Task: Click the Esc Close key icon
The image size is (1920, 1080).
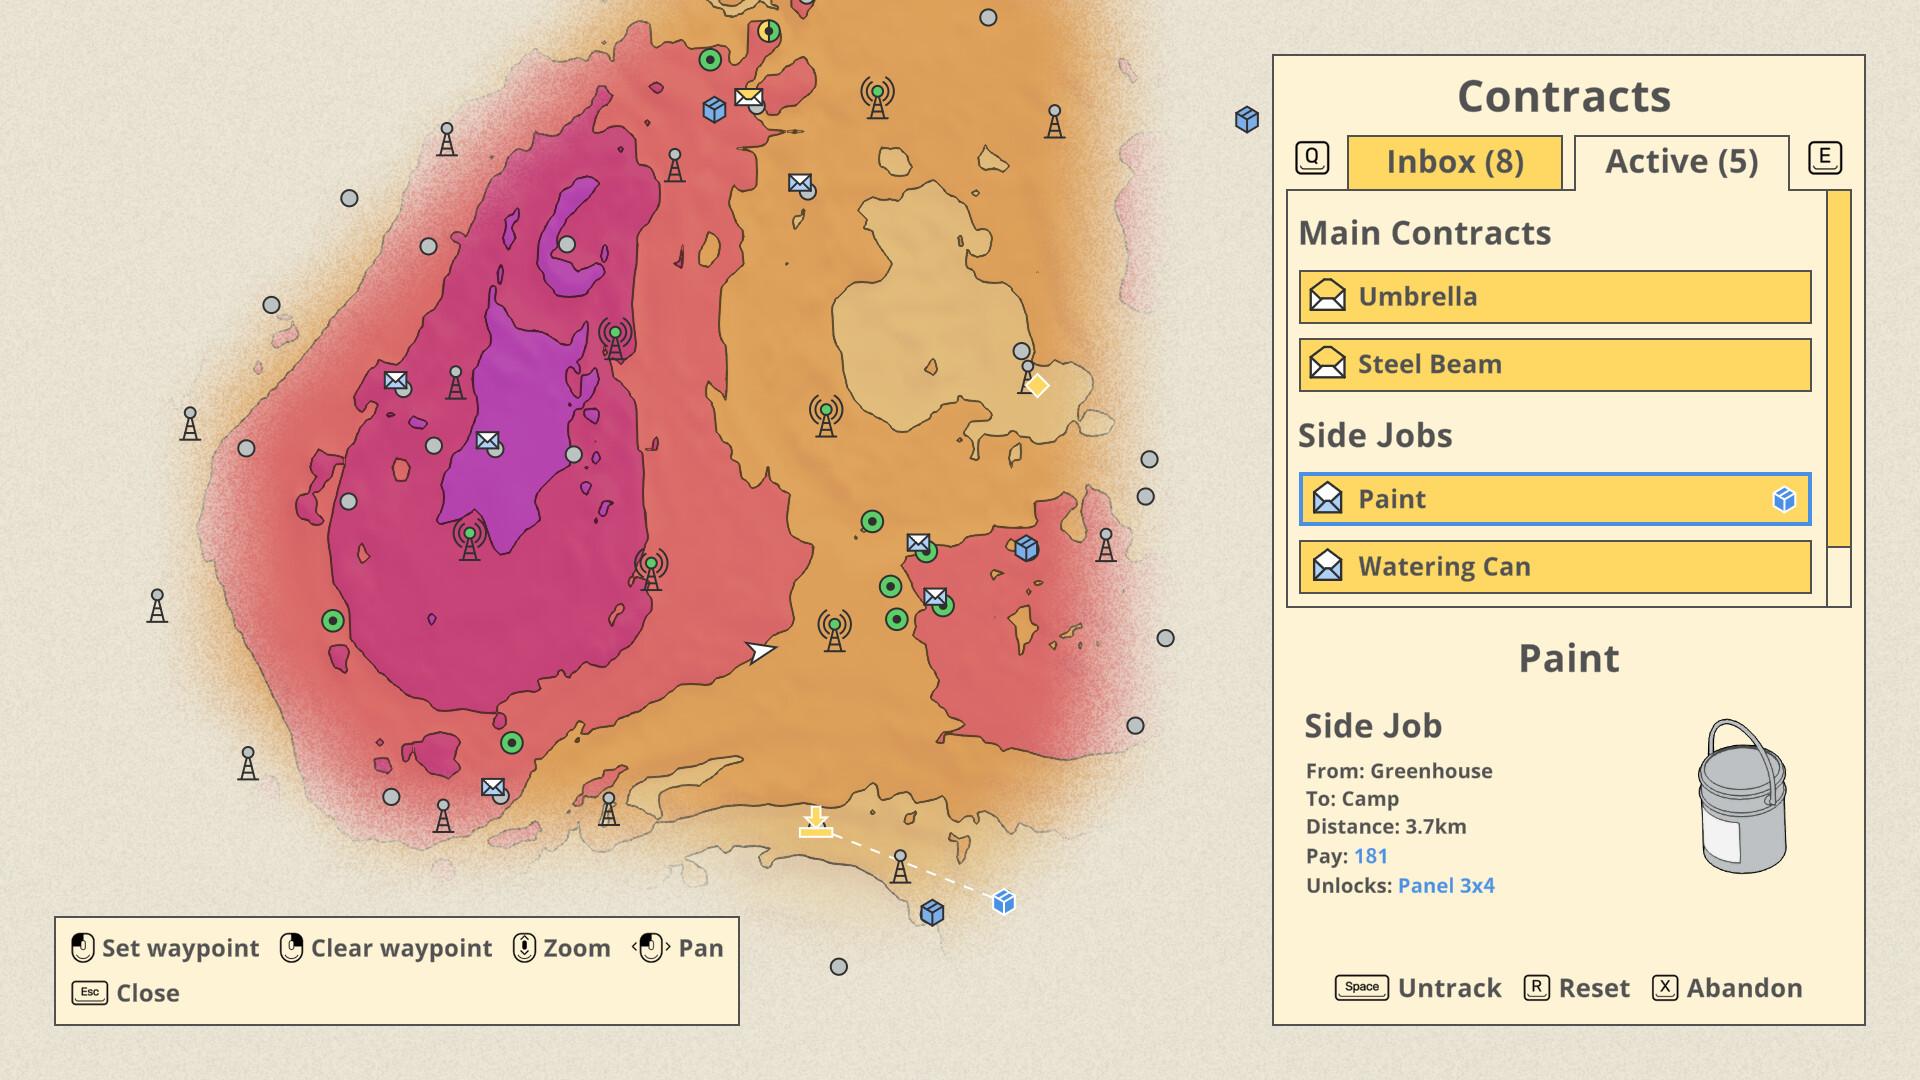Action: [89, 992]
